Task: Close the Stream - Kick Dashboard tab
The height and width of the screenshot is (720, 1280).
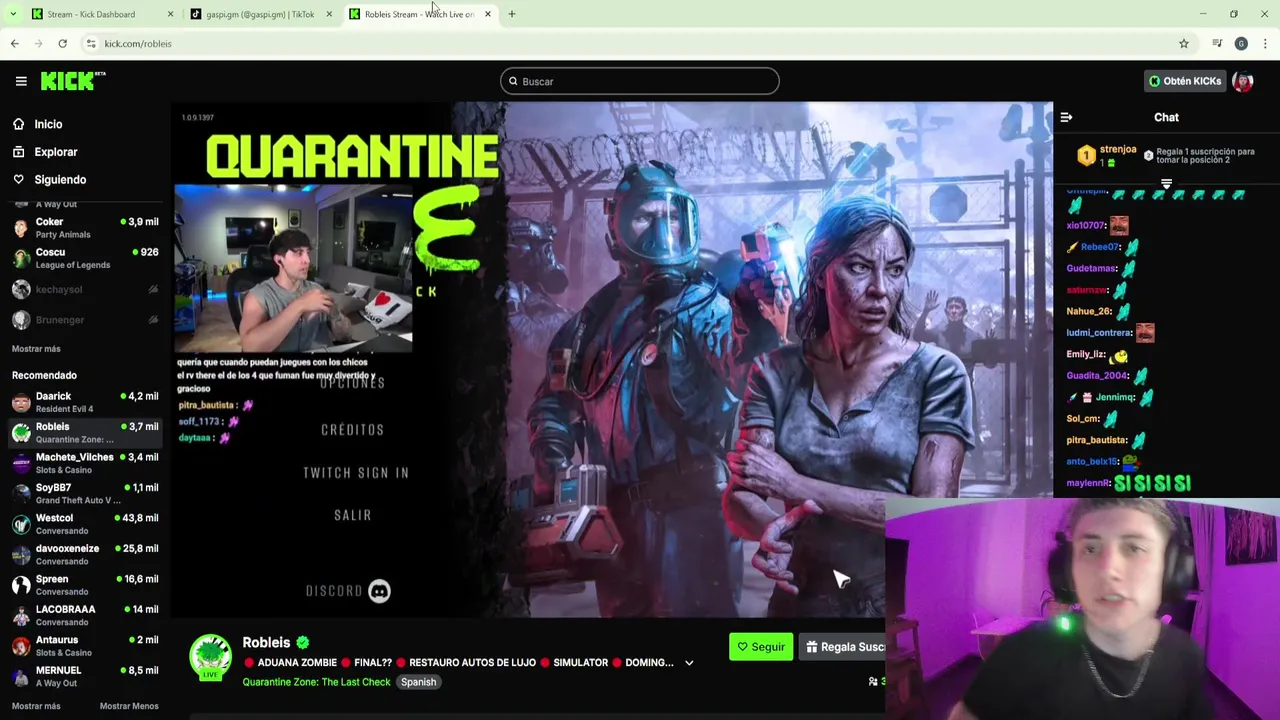Action: (170, 14)
